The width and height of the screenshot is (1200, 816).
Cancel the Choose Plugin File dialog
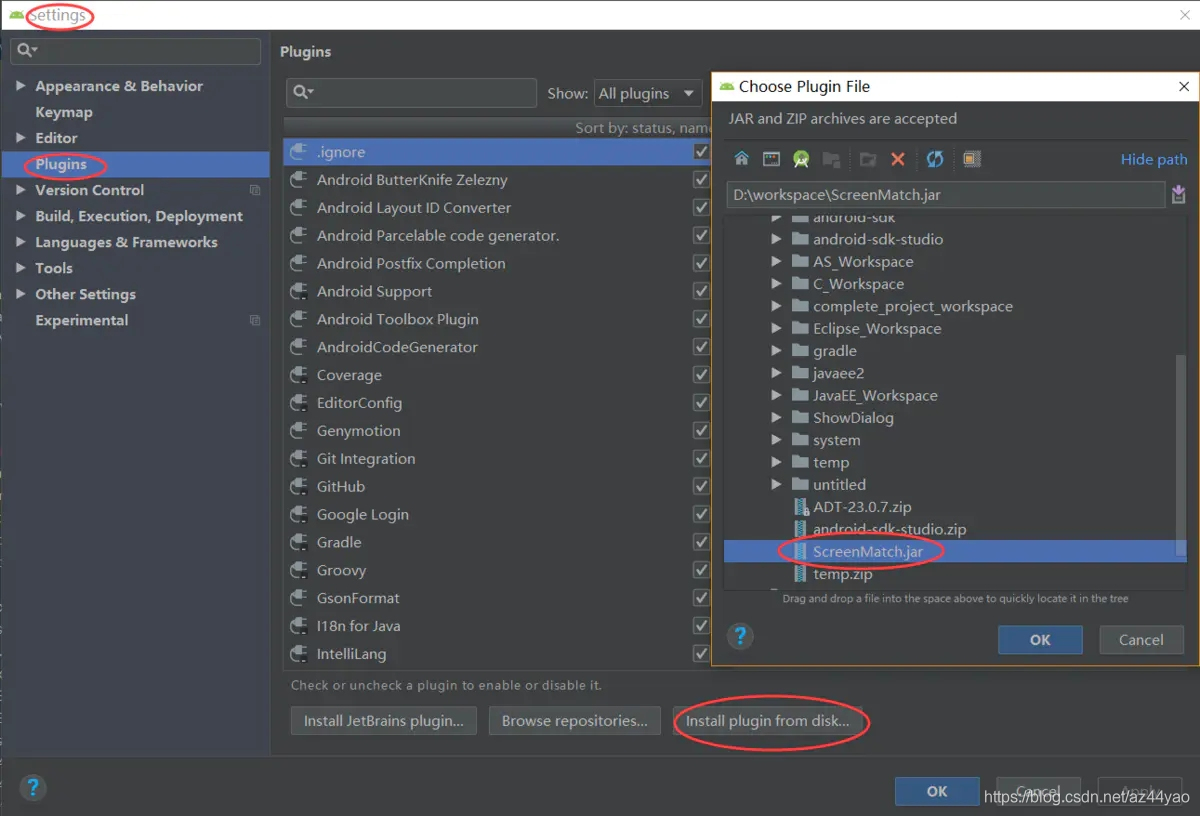[1141, 640]
